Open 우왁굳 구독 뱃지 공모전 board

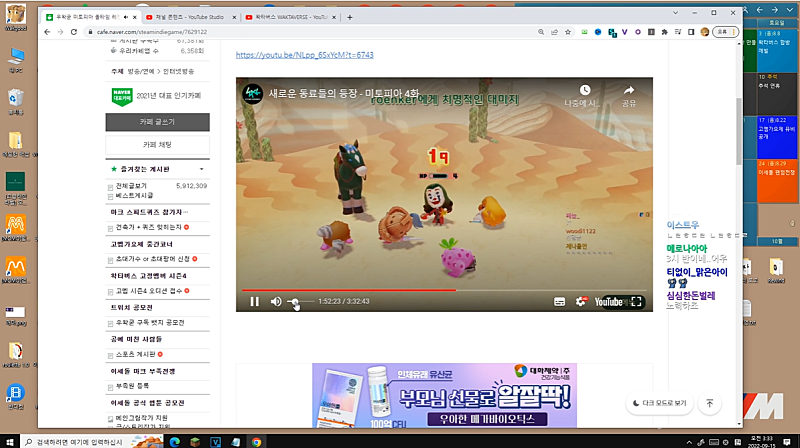click(x=150, y=322)
